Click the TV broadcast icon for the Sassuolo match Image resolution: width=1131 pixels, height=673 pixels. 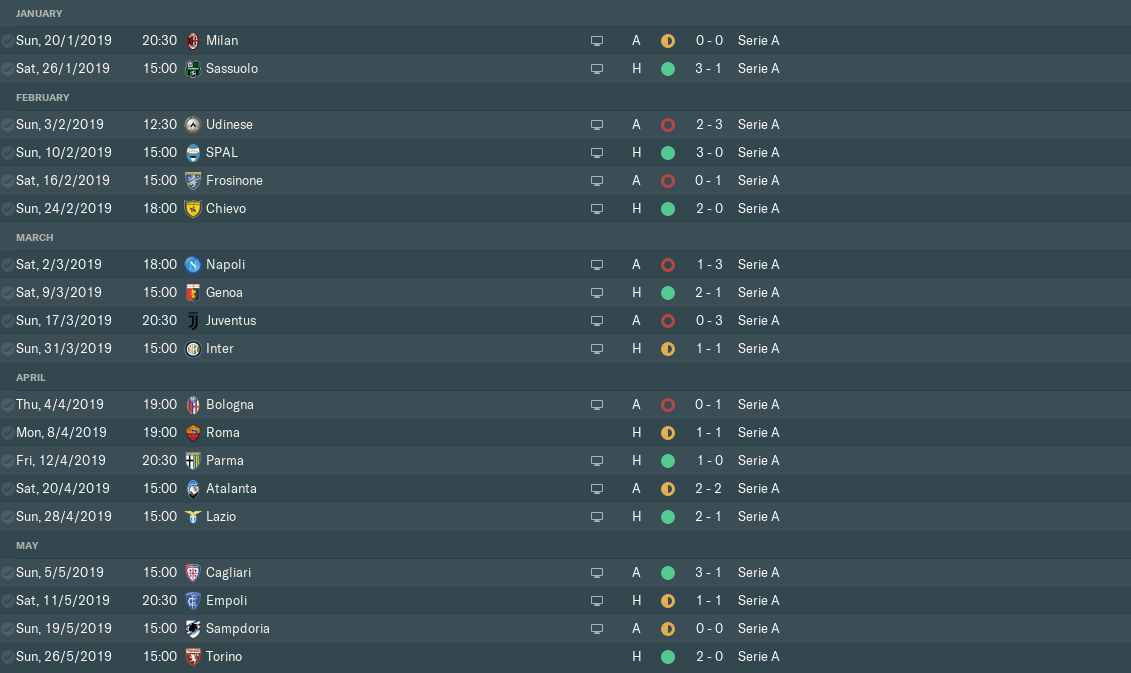597,69
